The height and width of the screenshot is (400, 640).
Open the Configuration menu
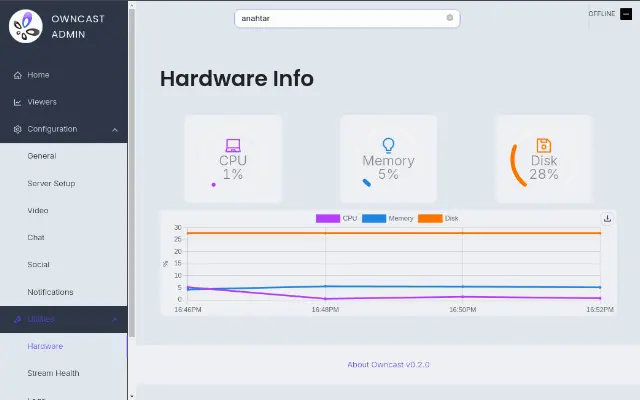pos(64,129)
